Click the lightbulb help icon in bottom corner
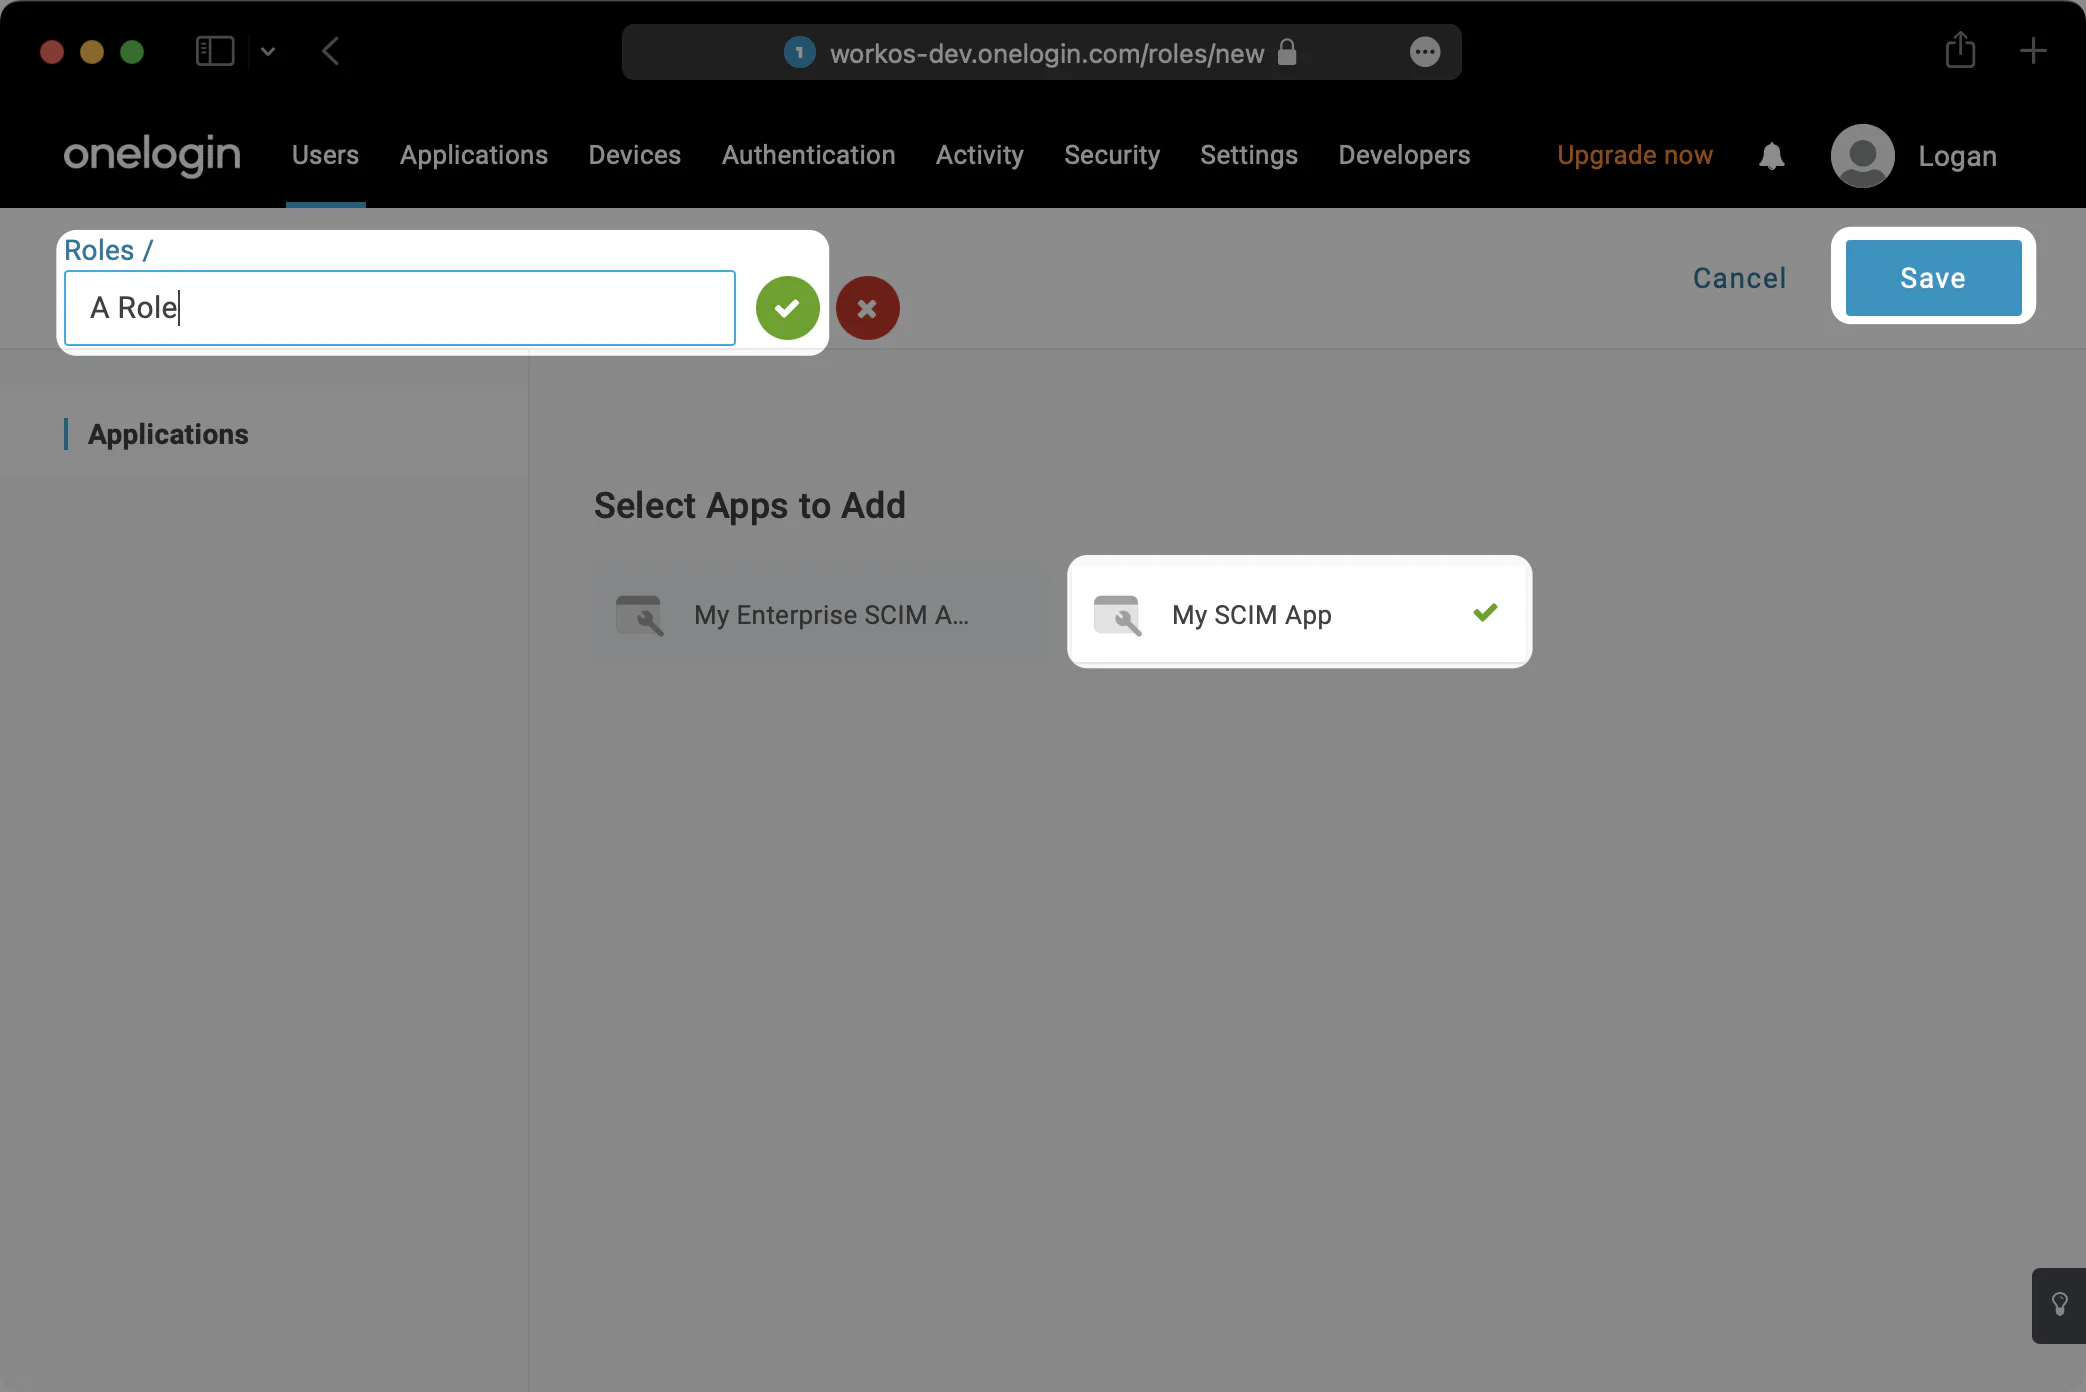Image resolution: width=2086 pixels, height=1392 pixels. [2058, 1305]
